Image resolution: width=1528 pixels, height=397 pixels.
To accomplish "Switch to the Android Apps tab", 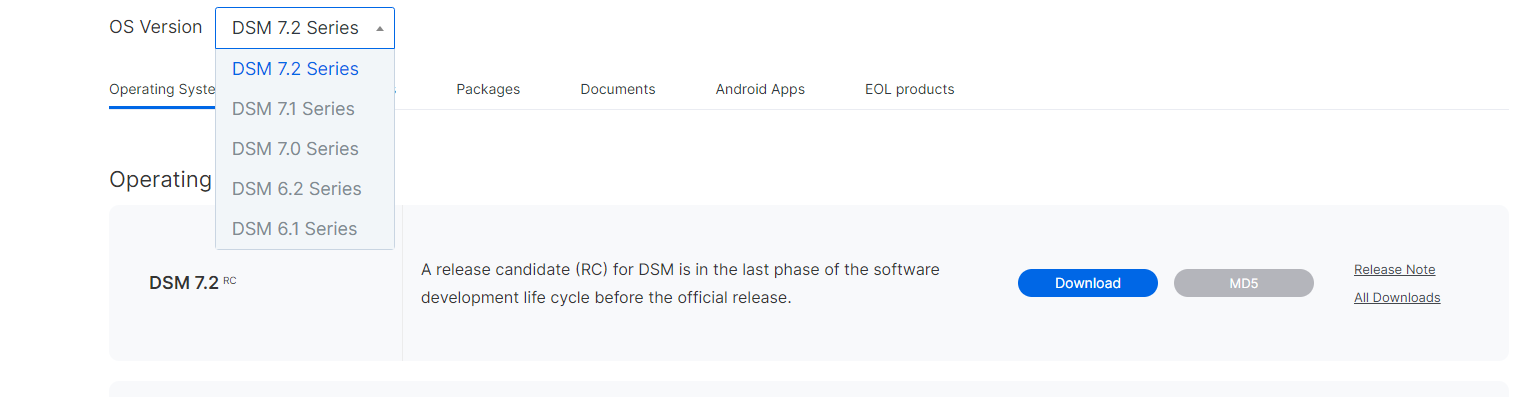I will 760,89.
